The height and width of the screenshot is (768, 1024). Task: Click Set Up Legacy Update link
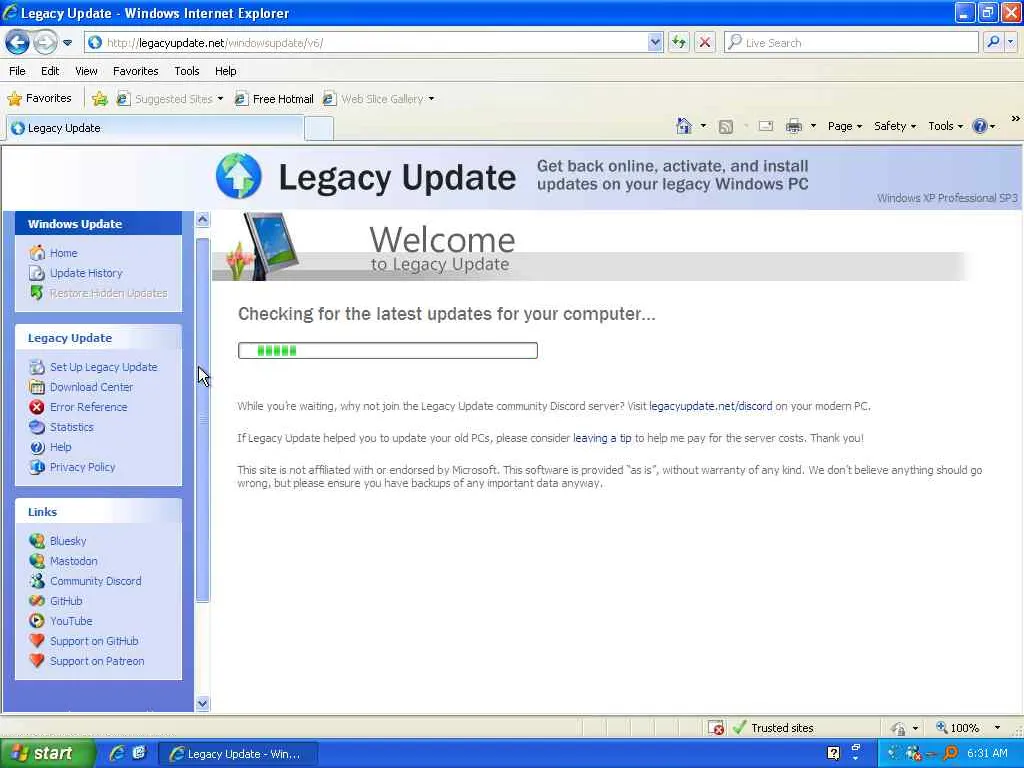pos(103,367)
